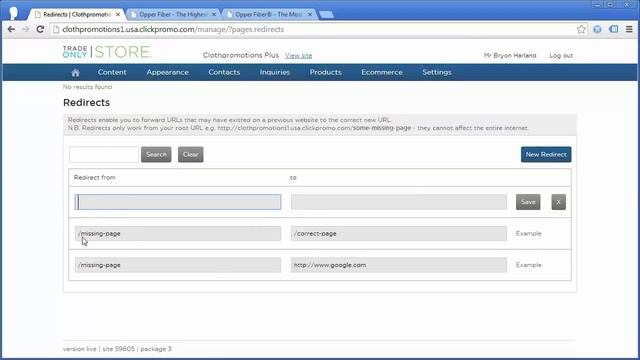
Task: Focus the empty redirect 'to' field
Action: click(x=399, y=202)
